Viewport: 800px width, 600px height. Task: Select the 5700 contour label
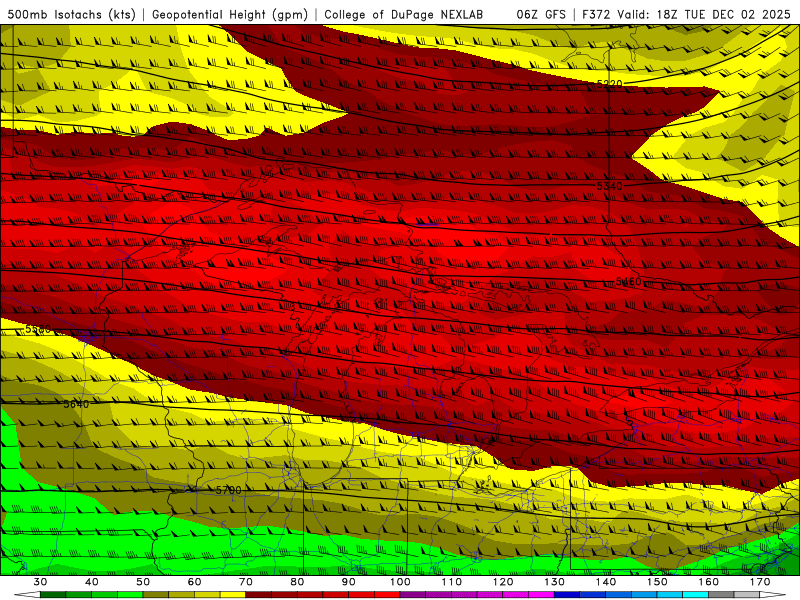click(x=228, y=490)
